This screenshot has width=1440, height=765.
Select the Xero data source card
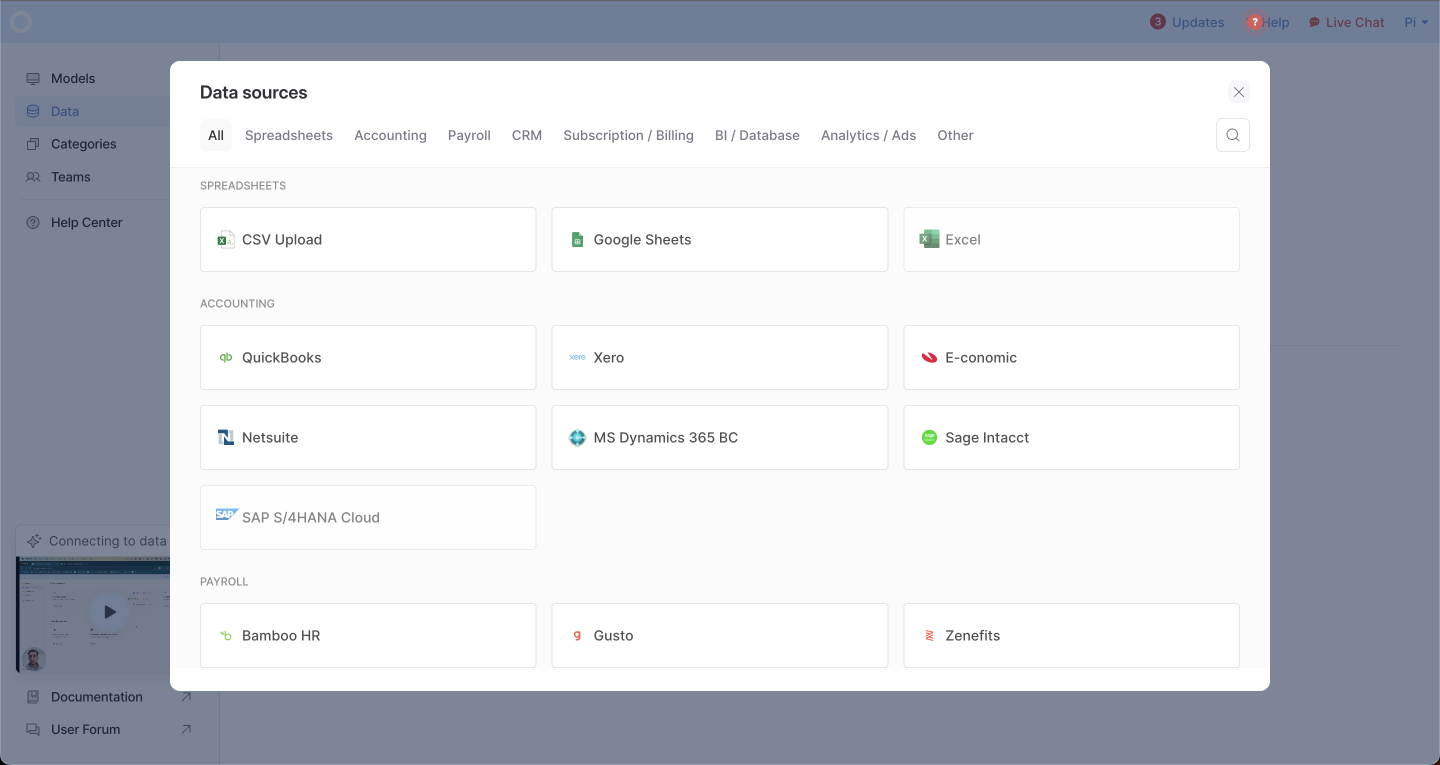click(x=720, y=357)
